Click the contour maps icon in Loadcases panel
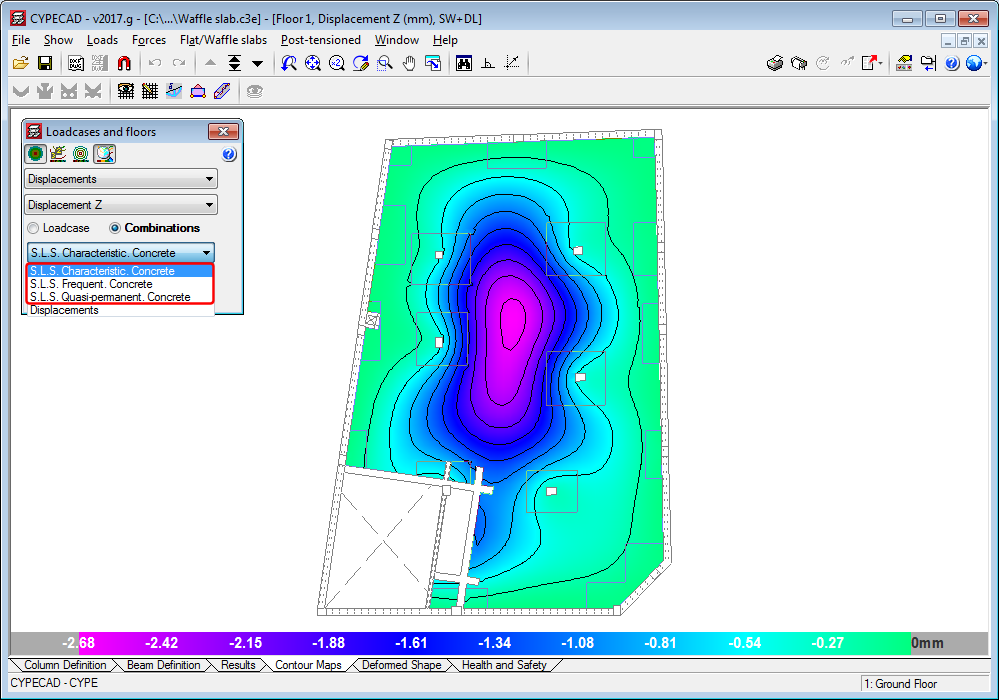Image resolution: width=999 pixels, height=700 pixels. (36, 154)
